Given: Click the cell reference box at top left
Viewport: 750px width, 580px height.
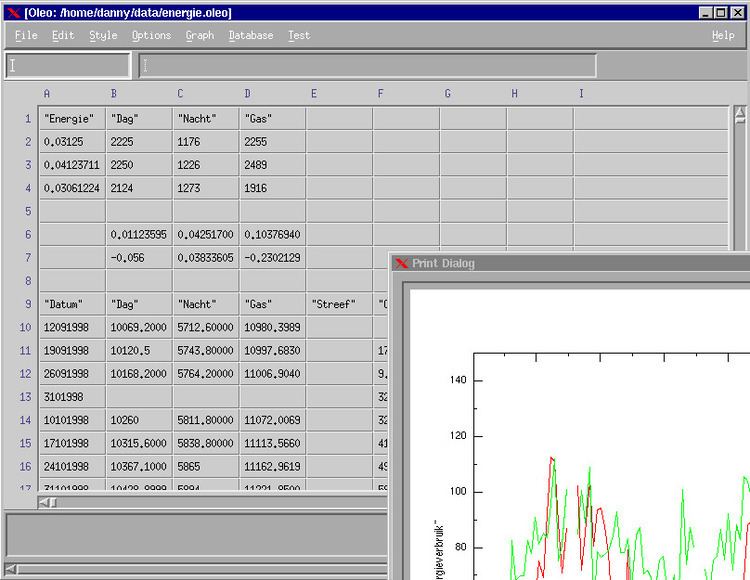Looking at the screenshot, I should pyautogui.click(x=67, y=66).
